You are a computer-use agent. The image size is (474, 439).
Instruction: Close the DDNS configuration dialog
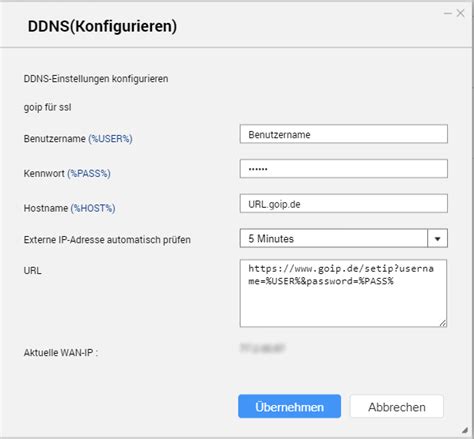(x=461, y=13)
